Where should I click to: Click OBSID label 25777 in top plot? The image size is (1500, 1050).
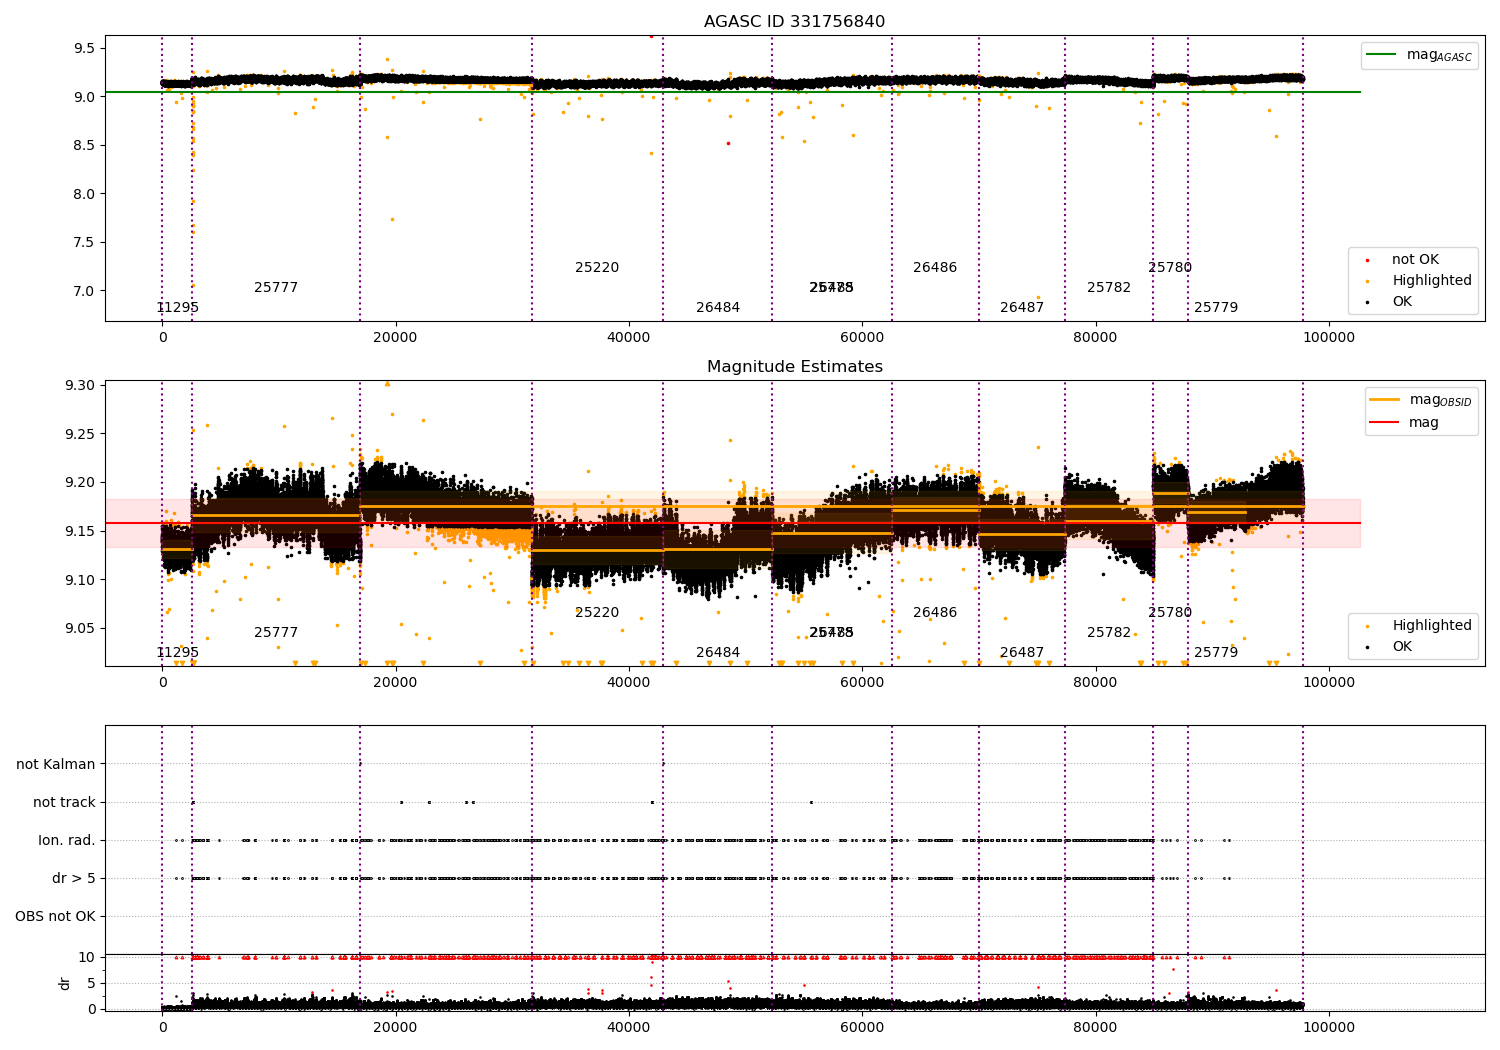[x=276, y=288]
